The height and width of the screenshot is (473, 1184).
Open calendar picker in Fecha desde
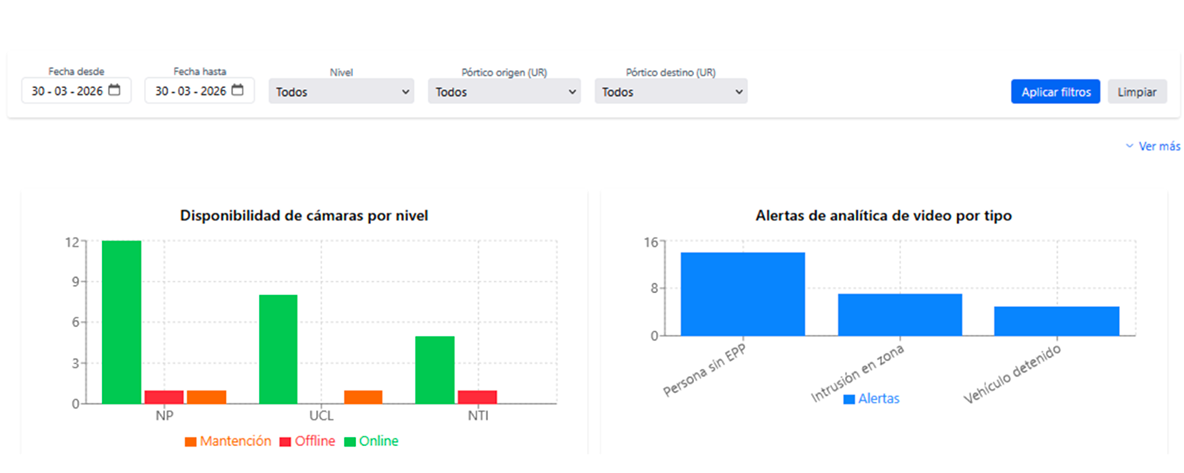coord(114,91)
